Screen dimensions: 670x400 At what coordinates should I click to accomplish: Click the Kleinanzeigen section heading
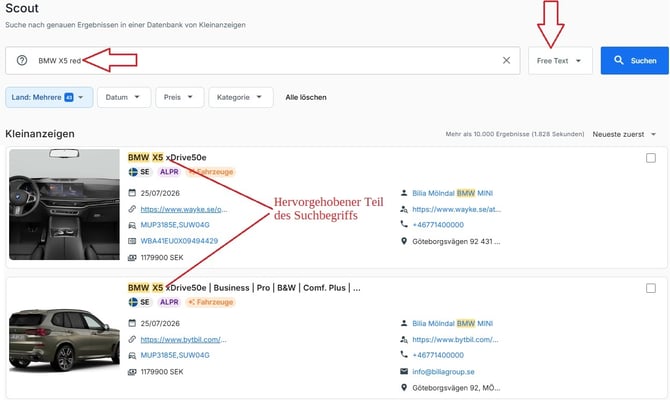(40, 134)
